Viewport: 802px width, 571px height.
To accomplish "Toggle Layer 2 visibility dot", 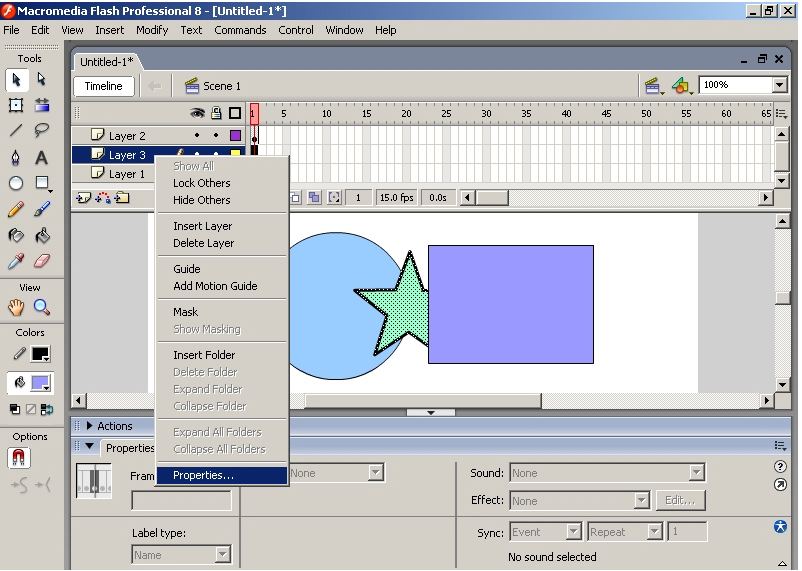I will pos(197,136).
